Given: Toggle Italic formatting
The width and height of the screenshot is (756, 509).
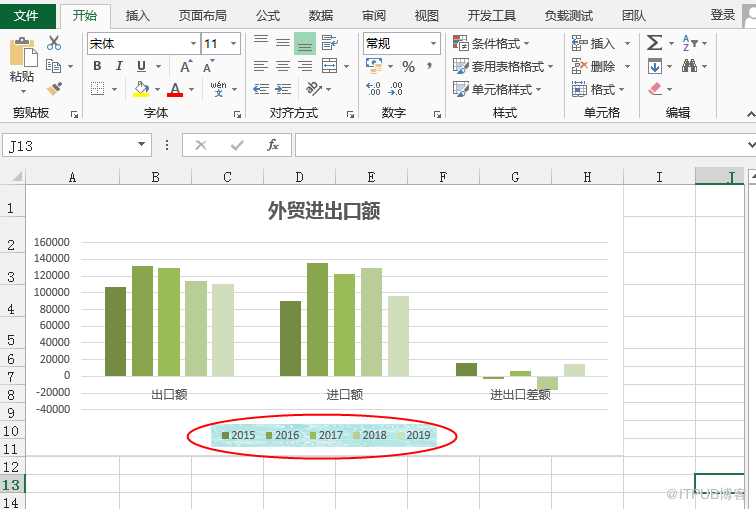Looking at the screenshot, I should click(119, 66).
